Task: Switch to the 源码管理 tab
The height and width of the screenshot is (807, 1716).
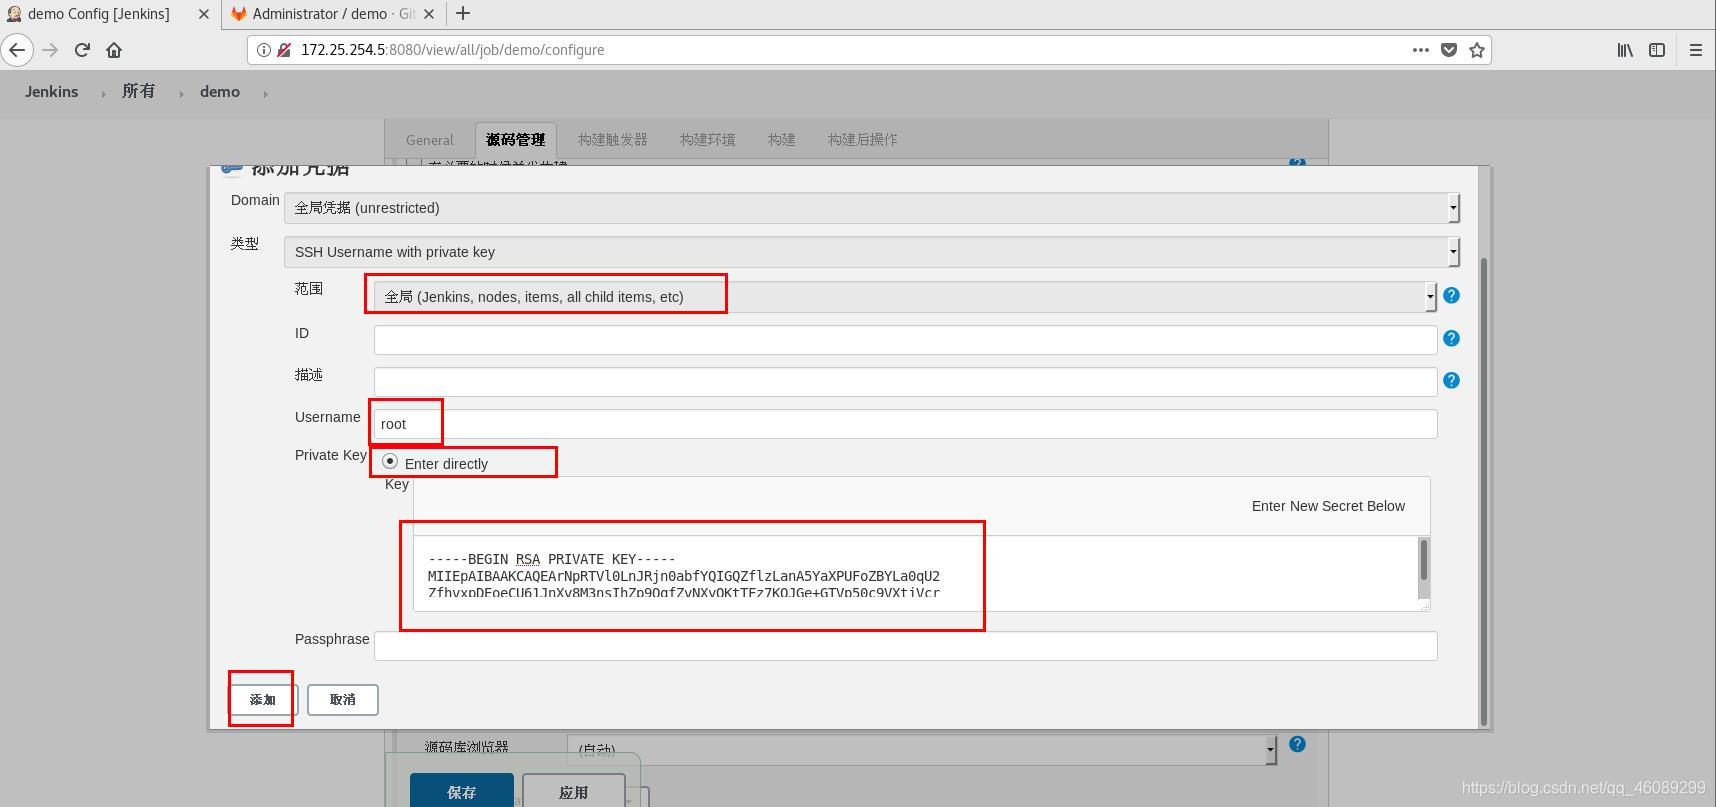Action: [516, 140]
